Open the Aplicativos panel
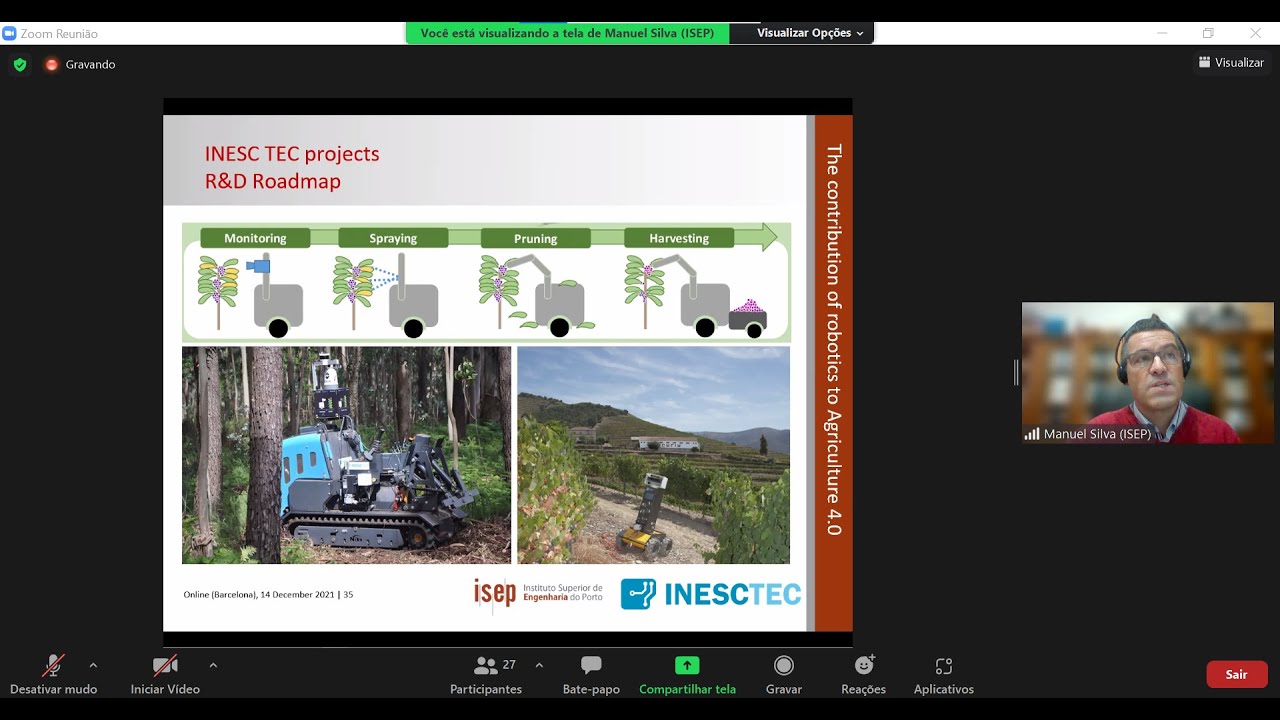1280x720 pixels. coord(943,675)
